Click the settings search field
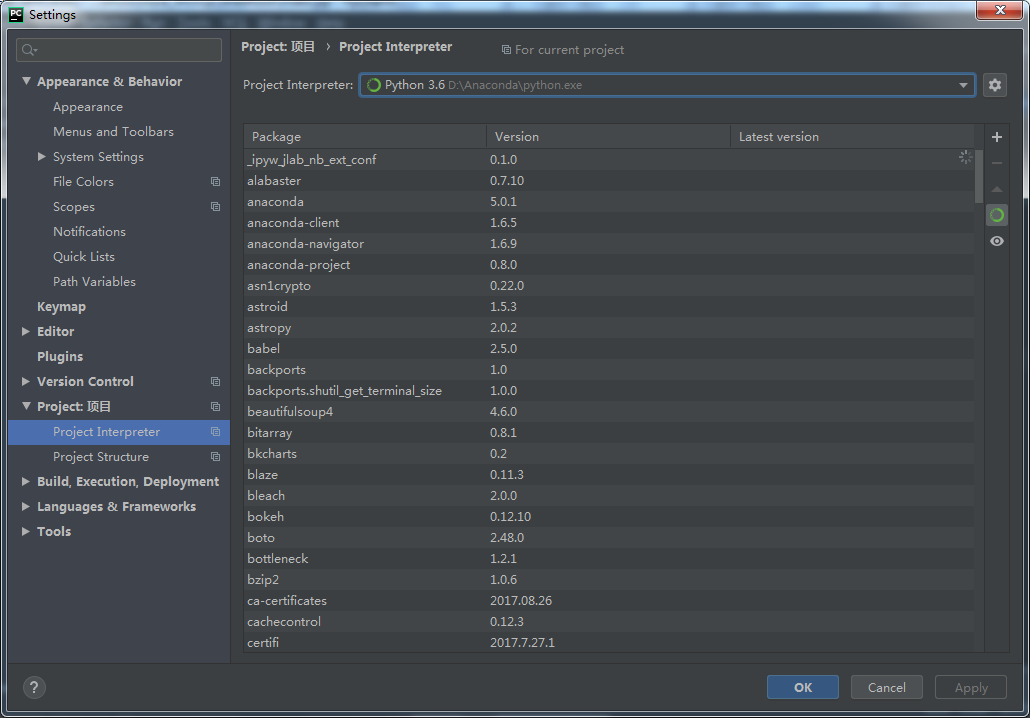Viewport: 1030px width, 718px height. point(119,50)
